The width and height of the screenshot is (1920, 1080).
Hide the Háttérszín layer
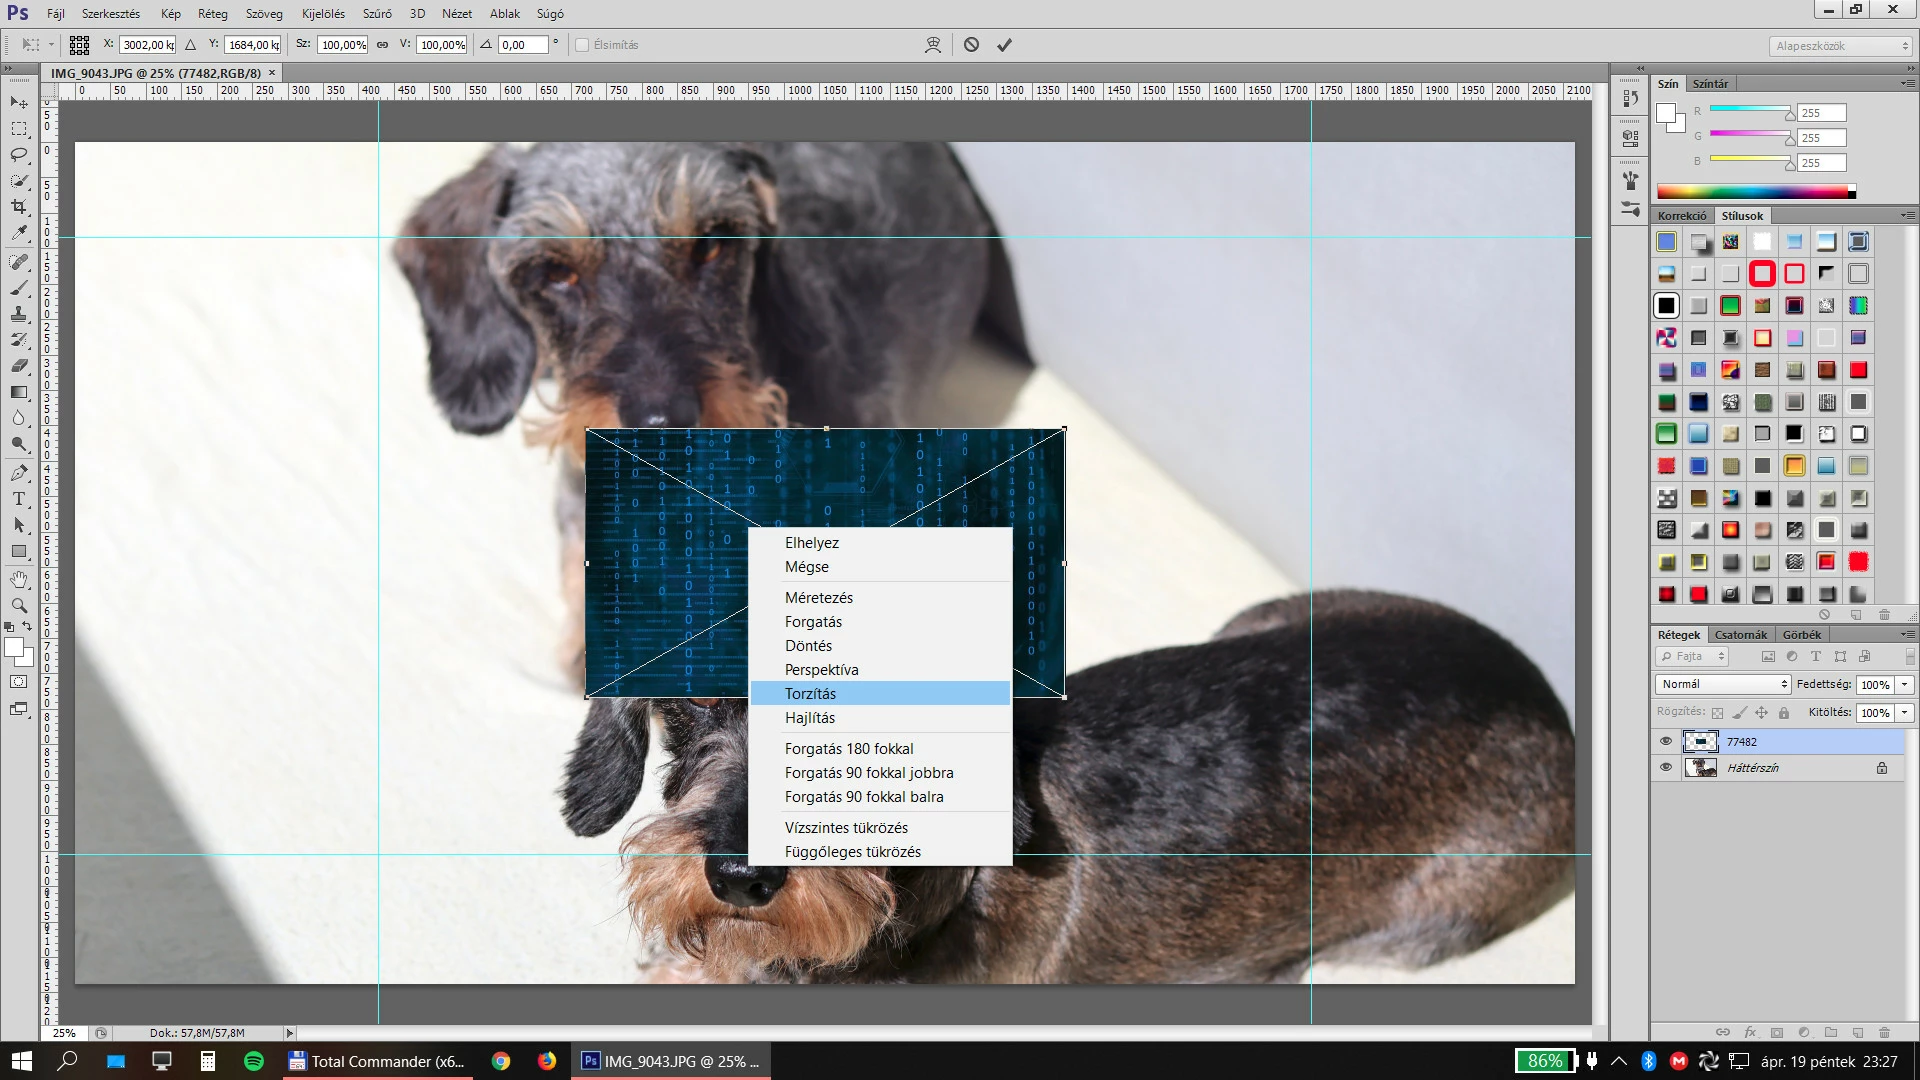[1665, 768]
